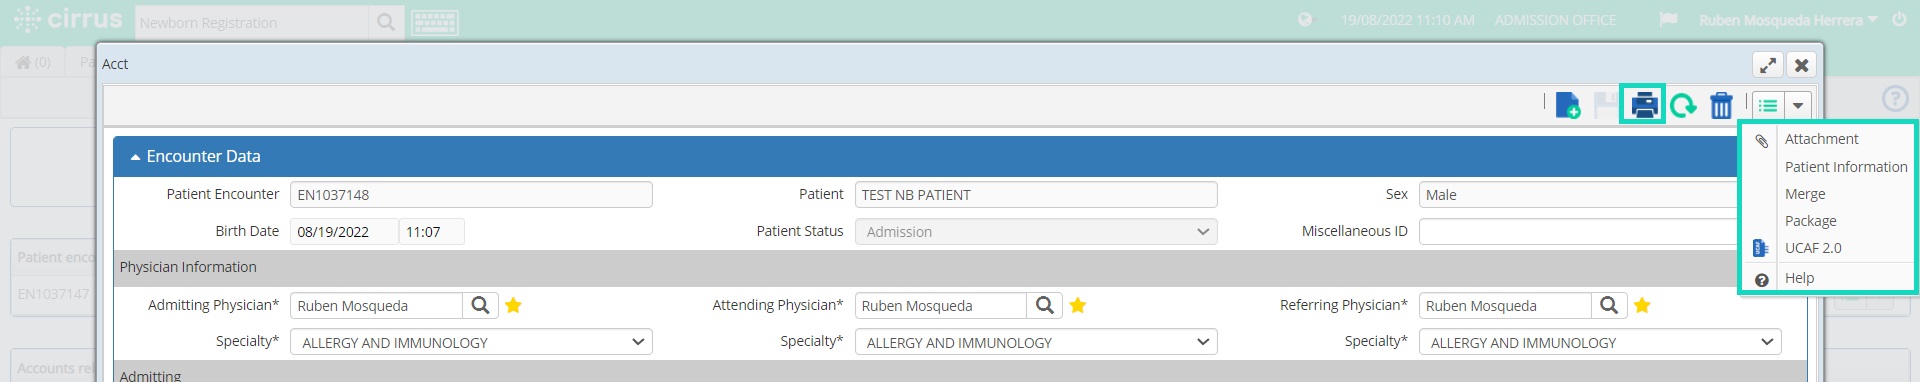Mark Attending Physician as favorite star

tap(1078, 305)
